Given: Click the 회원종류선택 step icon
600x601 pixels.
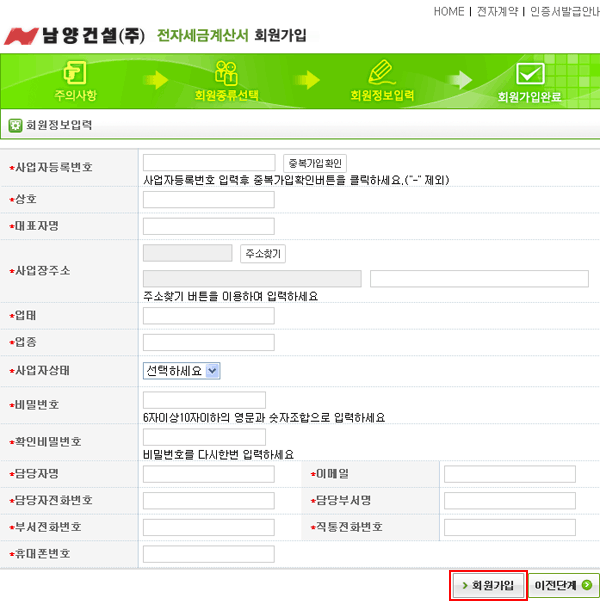Looking at the screenshot, I should click(x=226, y=72).
